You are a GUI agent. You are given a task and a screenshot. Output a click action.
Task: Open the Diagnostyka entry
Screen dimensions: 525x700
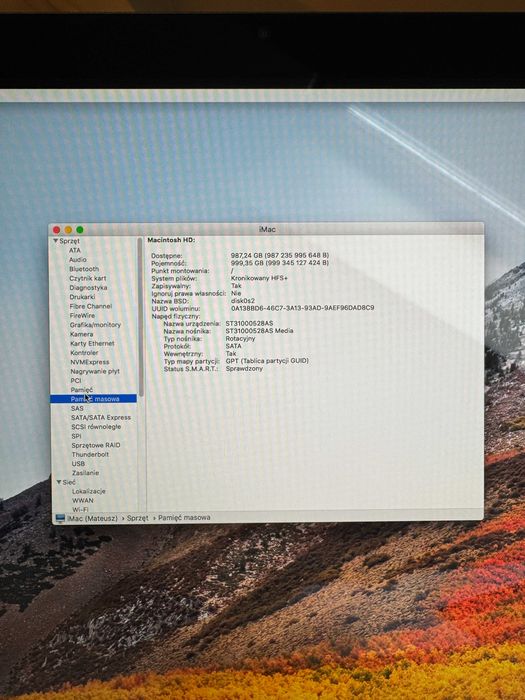(88, 288)
